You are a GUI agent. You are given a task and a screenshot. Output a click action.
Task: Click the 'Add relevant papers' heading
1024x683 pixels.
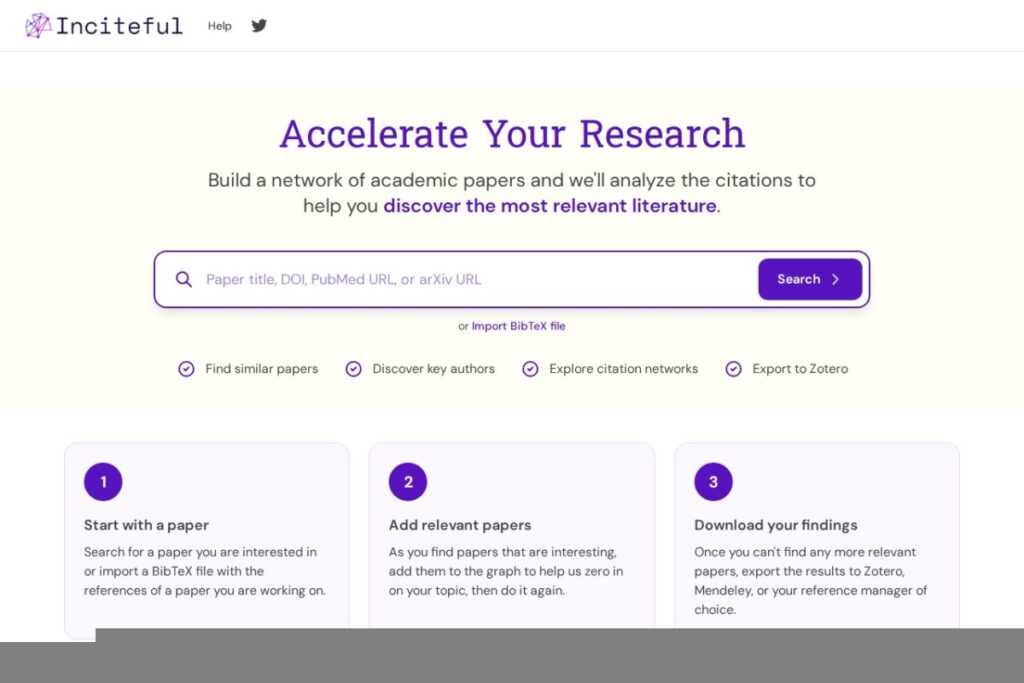(460, 525)
